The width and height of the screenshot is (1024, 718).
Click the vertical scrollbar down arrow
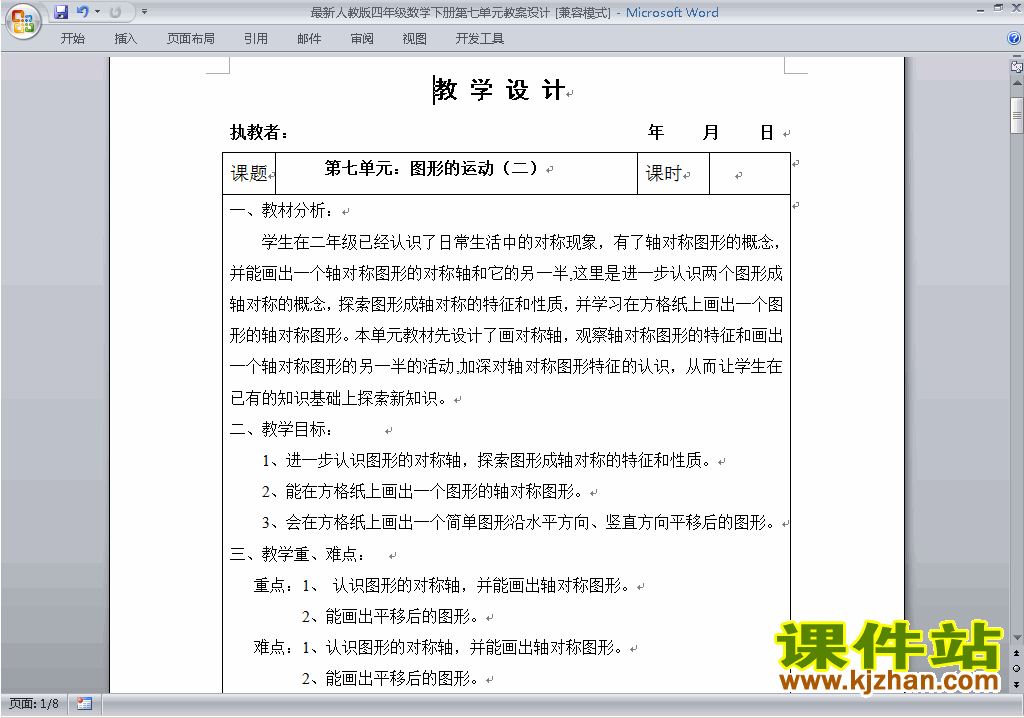click(1016, 638)
